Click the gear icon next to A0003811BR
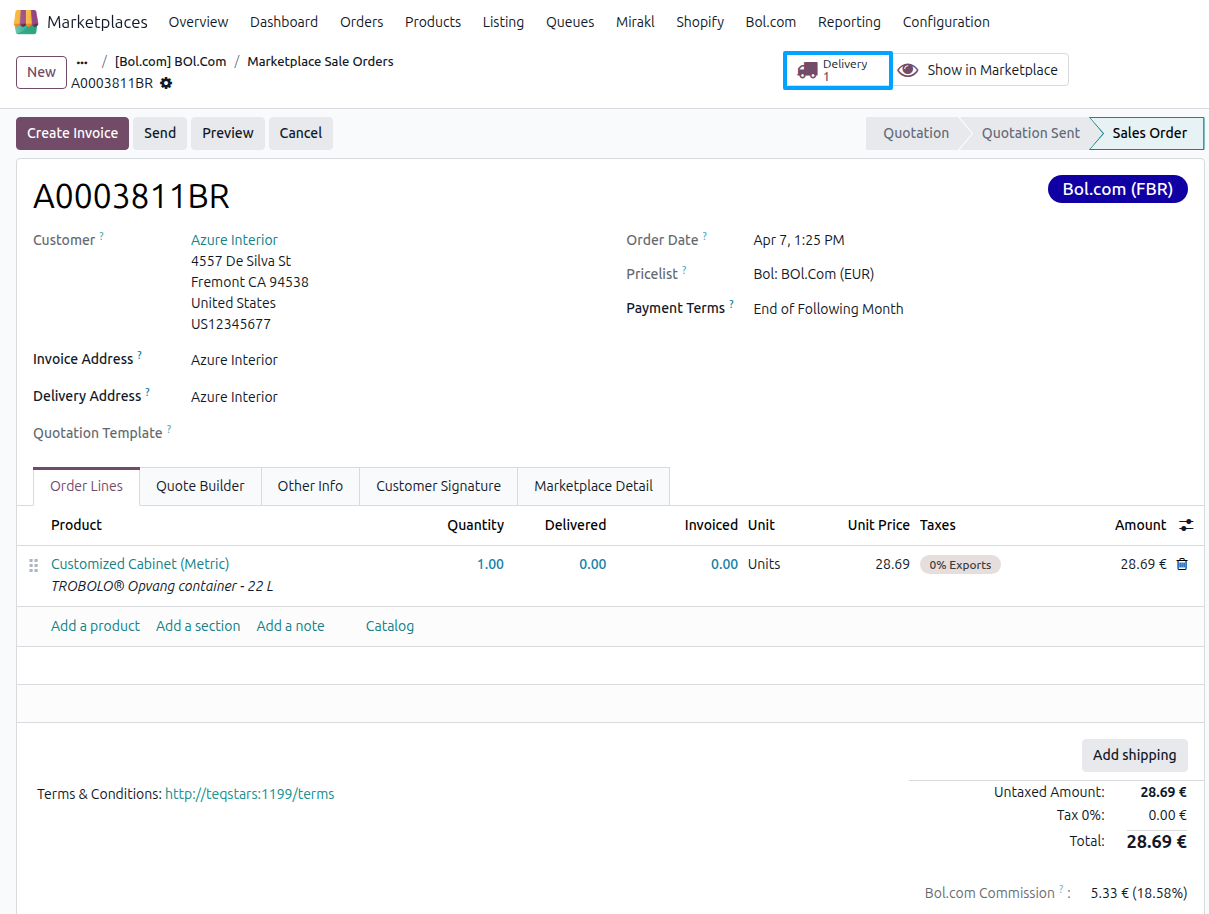 tap(166, 83)
